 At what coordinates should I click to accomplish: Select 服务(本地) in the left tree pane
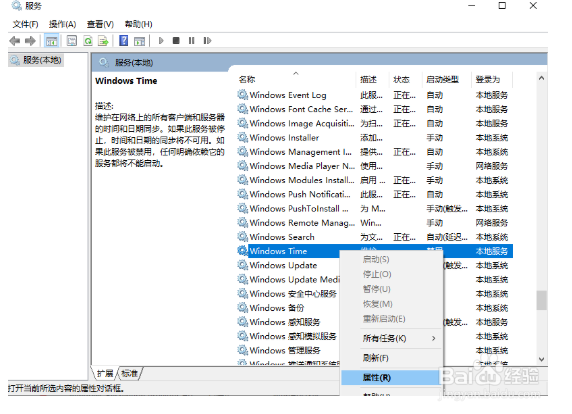coord(36,60)
